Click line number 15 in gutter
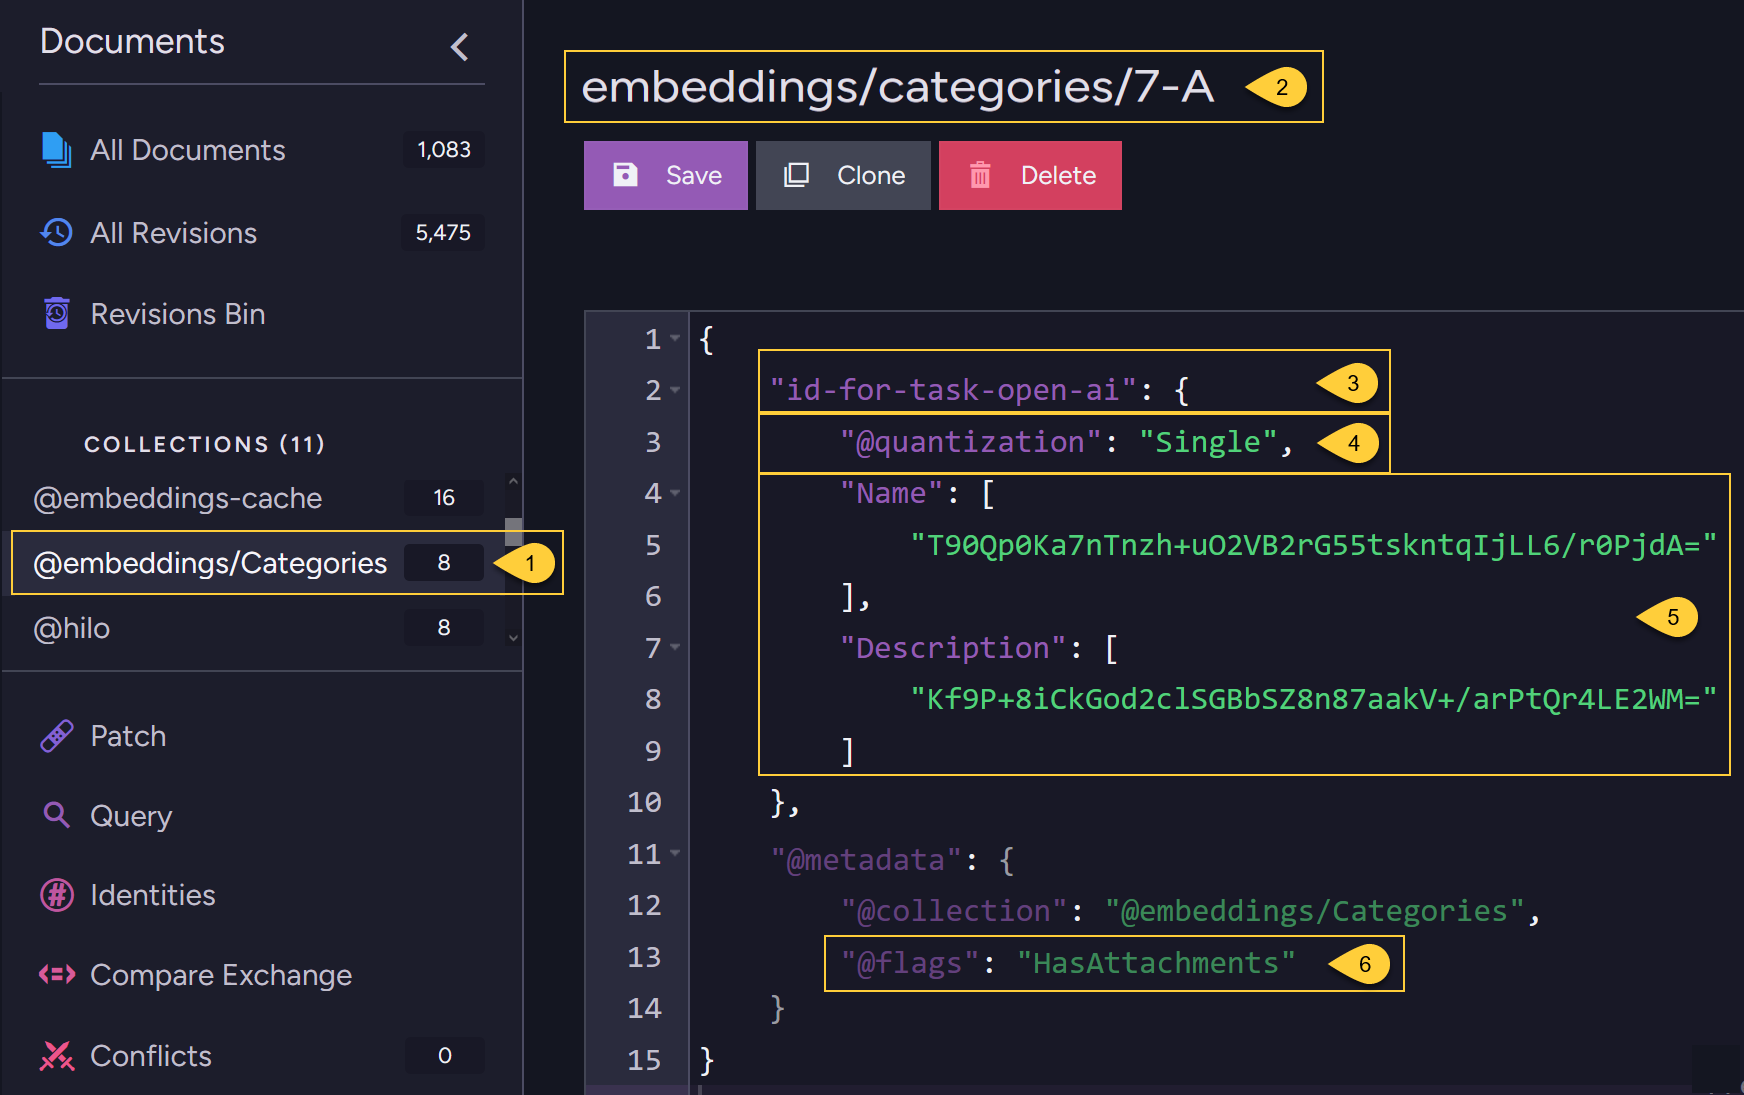Image resolution: width=1744 pixels, height=1095 pixels. point(644,1060)
